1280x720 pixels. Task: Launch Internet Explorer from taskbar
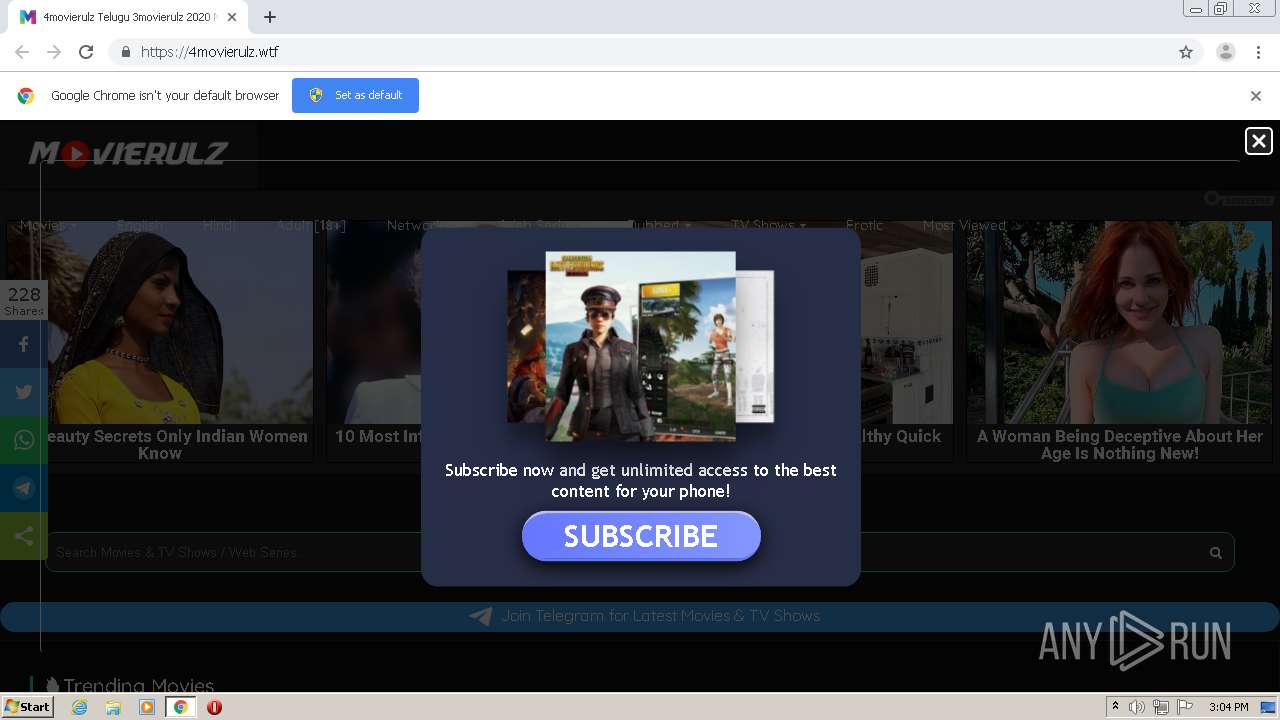point(80,707)
